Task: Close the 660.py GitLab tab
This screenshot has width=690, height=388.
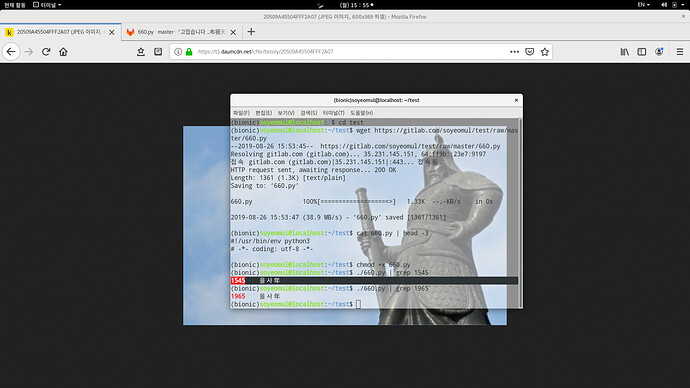Action: coord(233,32)
